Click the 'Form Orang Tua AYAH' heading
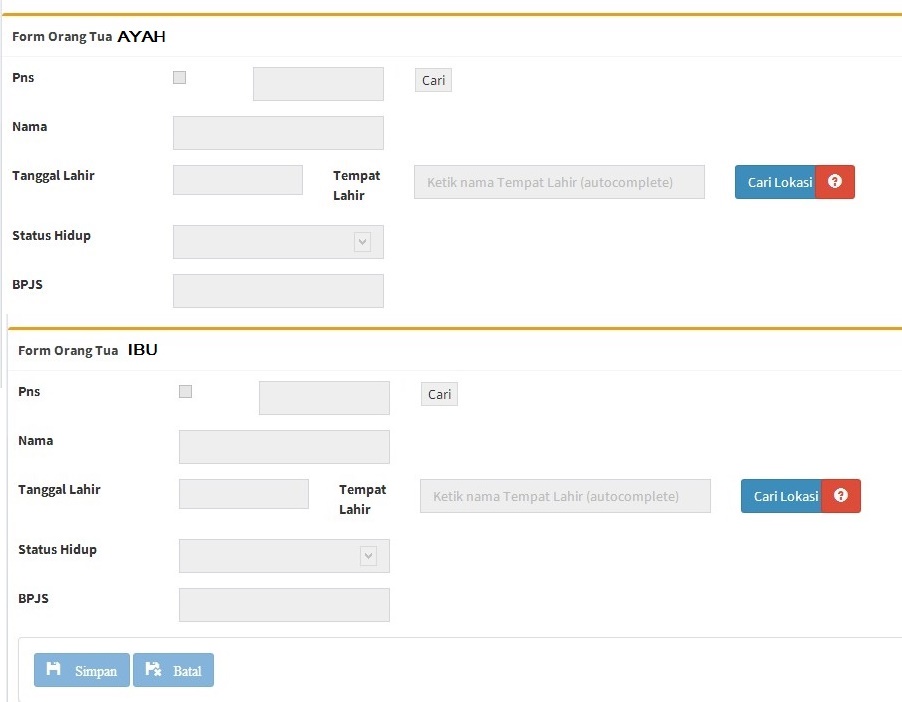 89,36
